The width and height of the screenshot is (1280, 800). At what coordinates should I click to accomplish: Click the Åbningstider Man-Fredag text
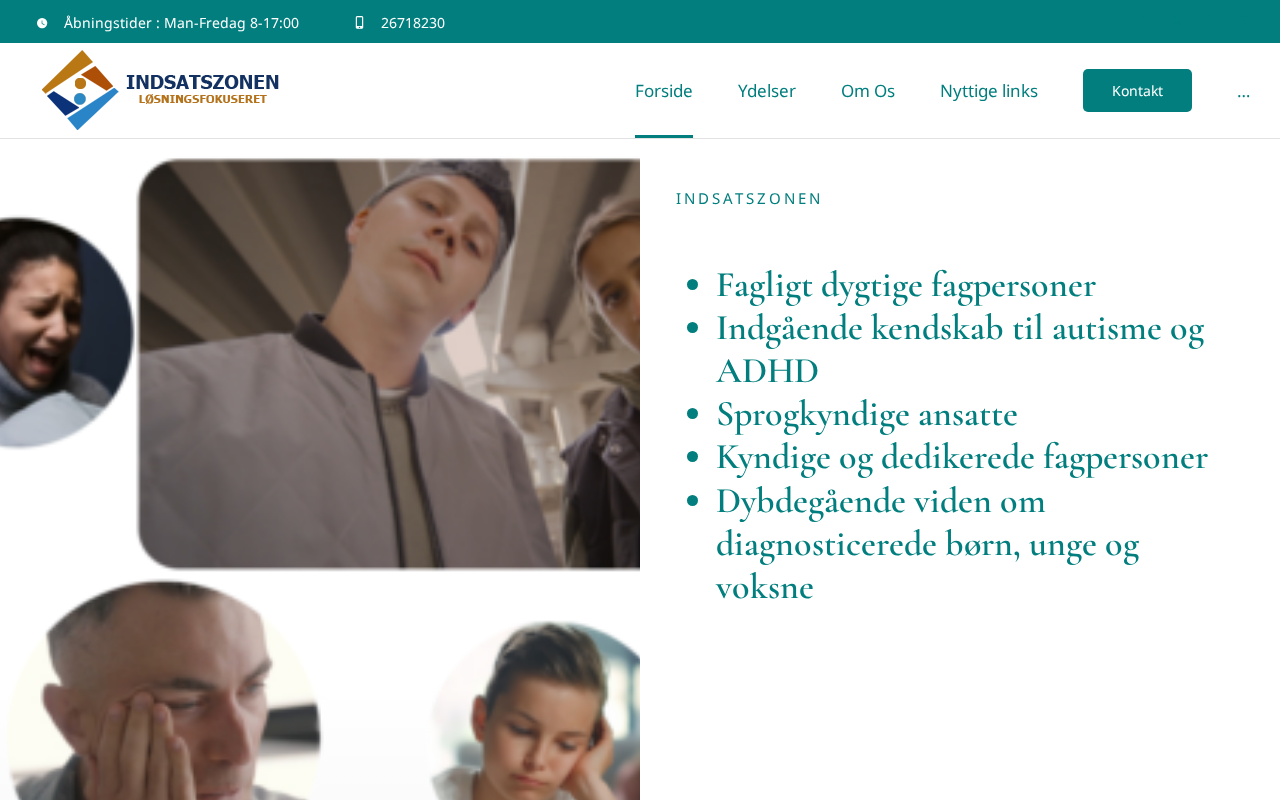point(181,23)
